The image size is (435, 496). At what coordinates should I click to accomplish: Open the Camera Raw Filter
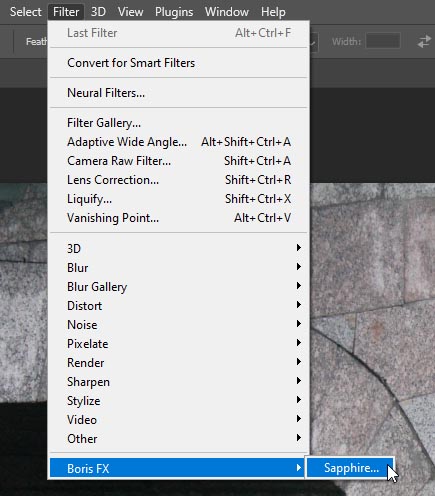tap(179, 161)
